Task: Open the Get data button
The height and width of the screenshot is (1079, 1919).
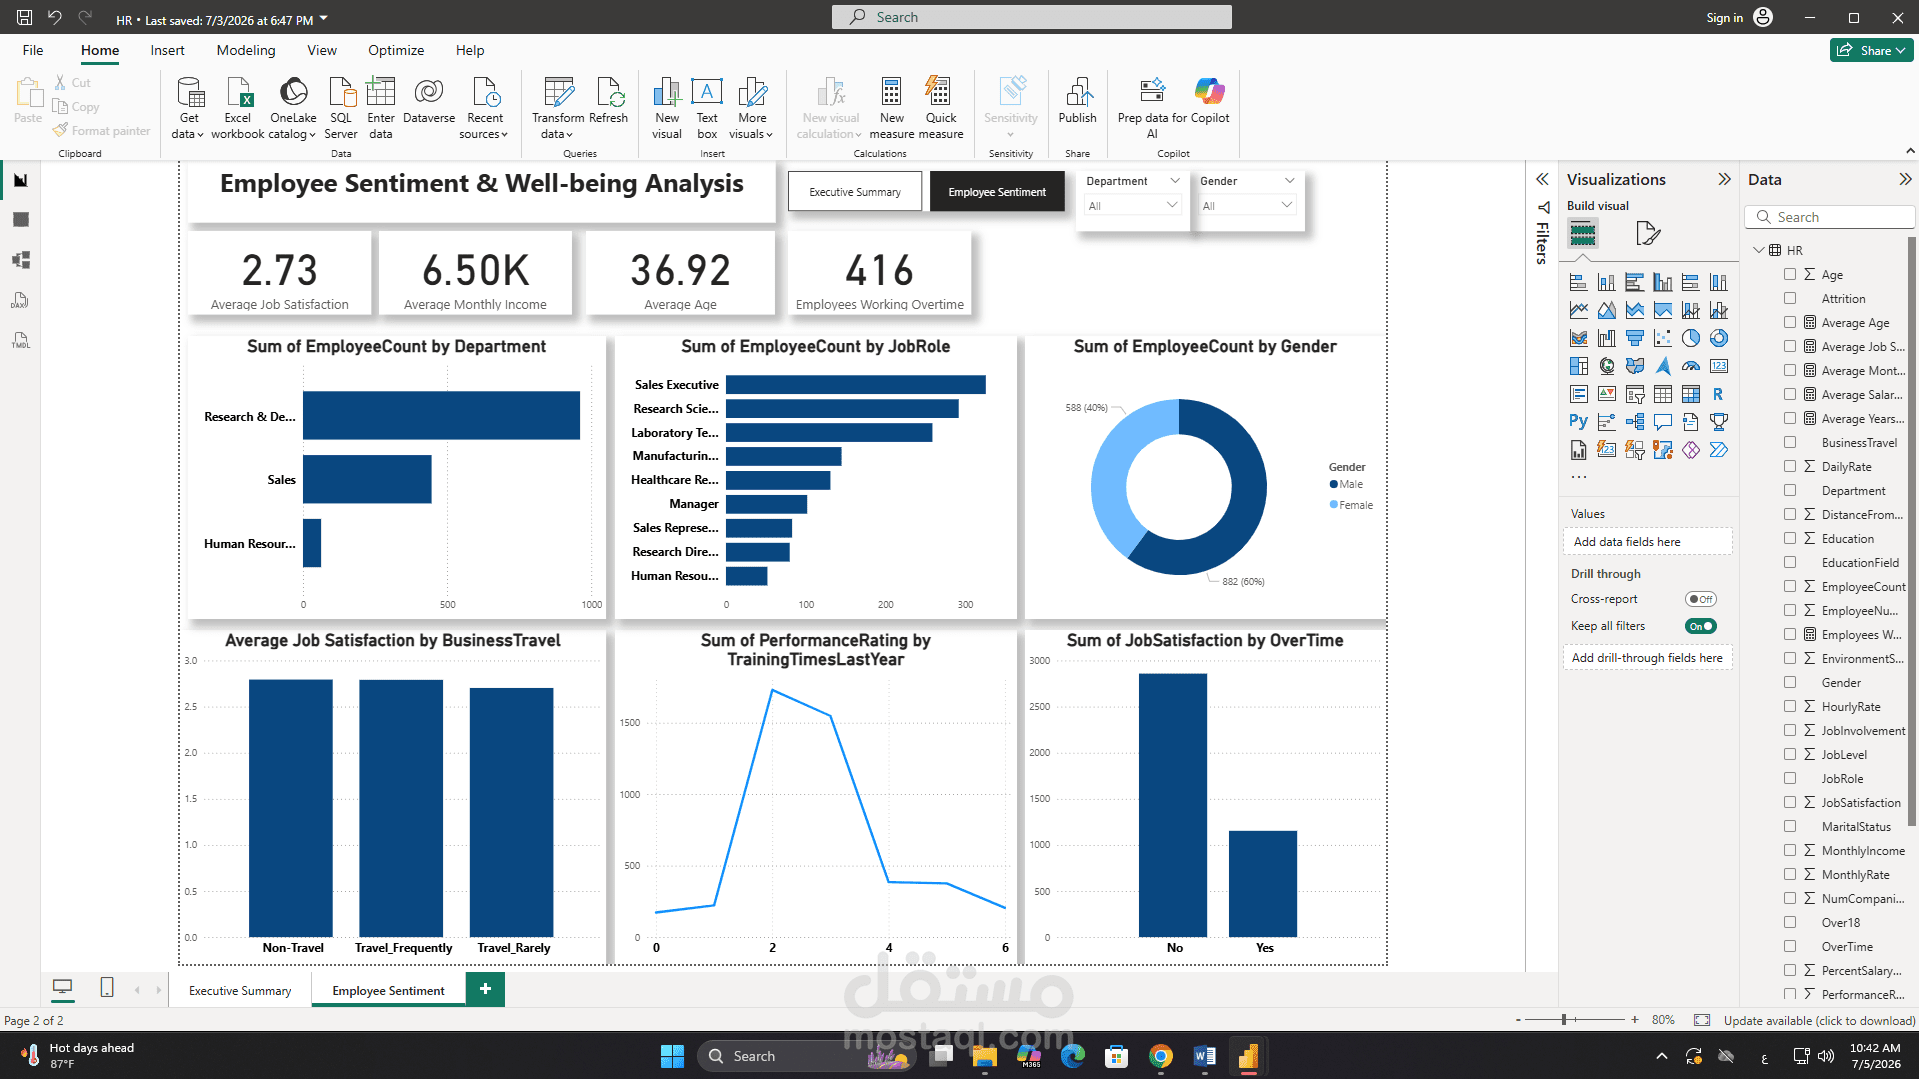Action: pos(189,107)
